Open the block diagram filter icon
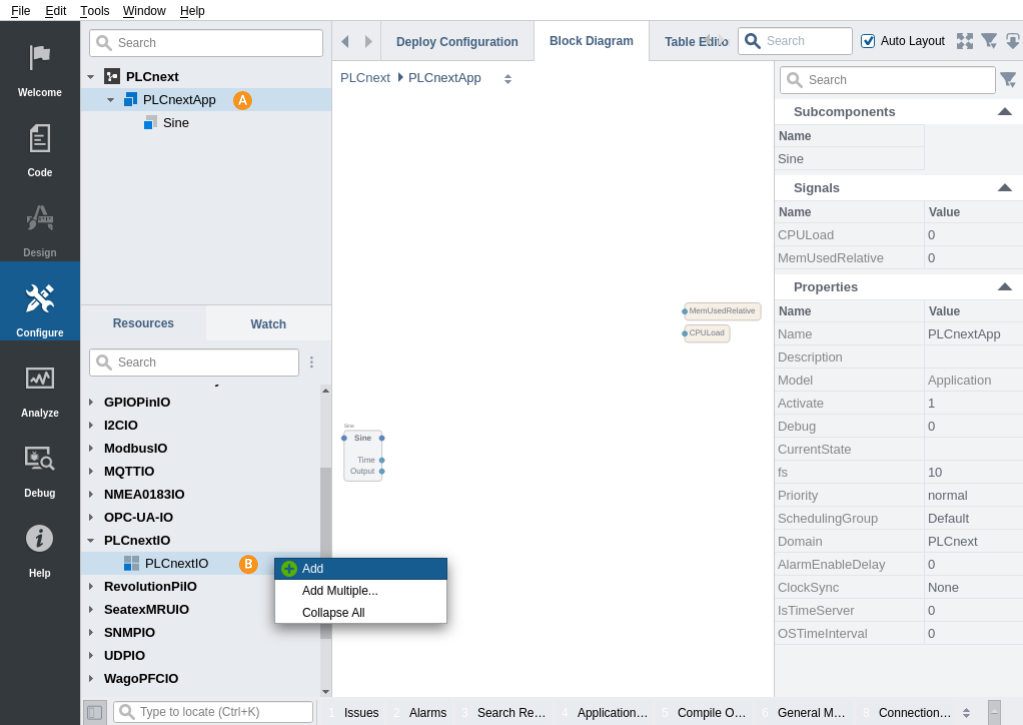 pos(989,41)
